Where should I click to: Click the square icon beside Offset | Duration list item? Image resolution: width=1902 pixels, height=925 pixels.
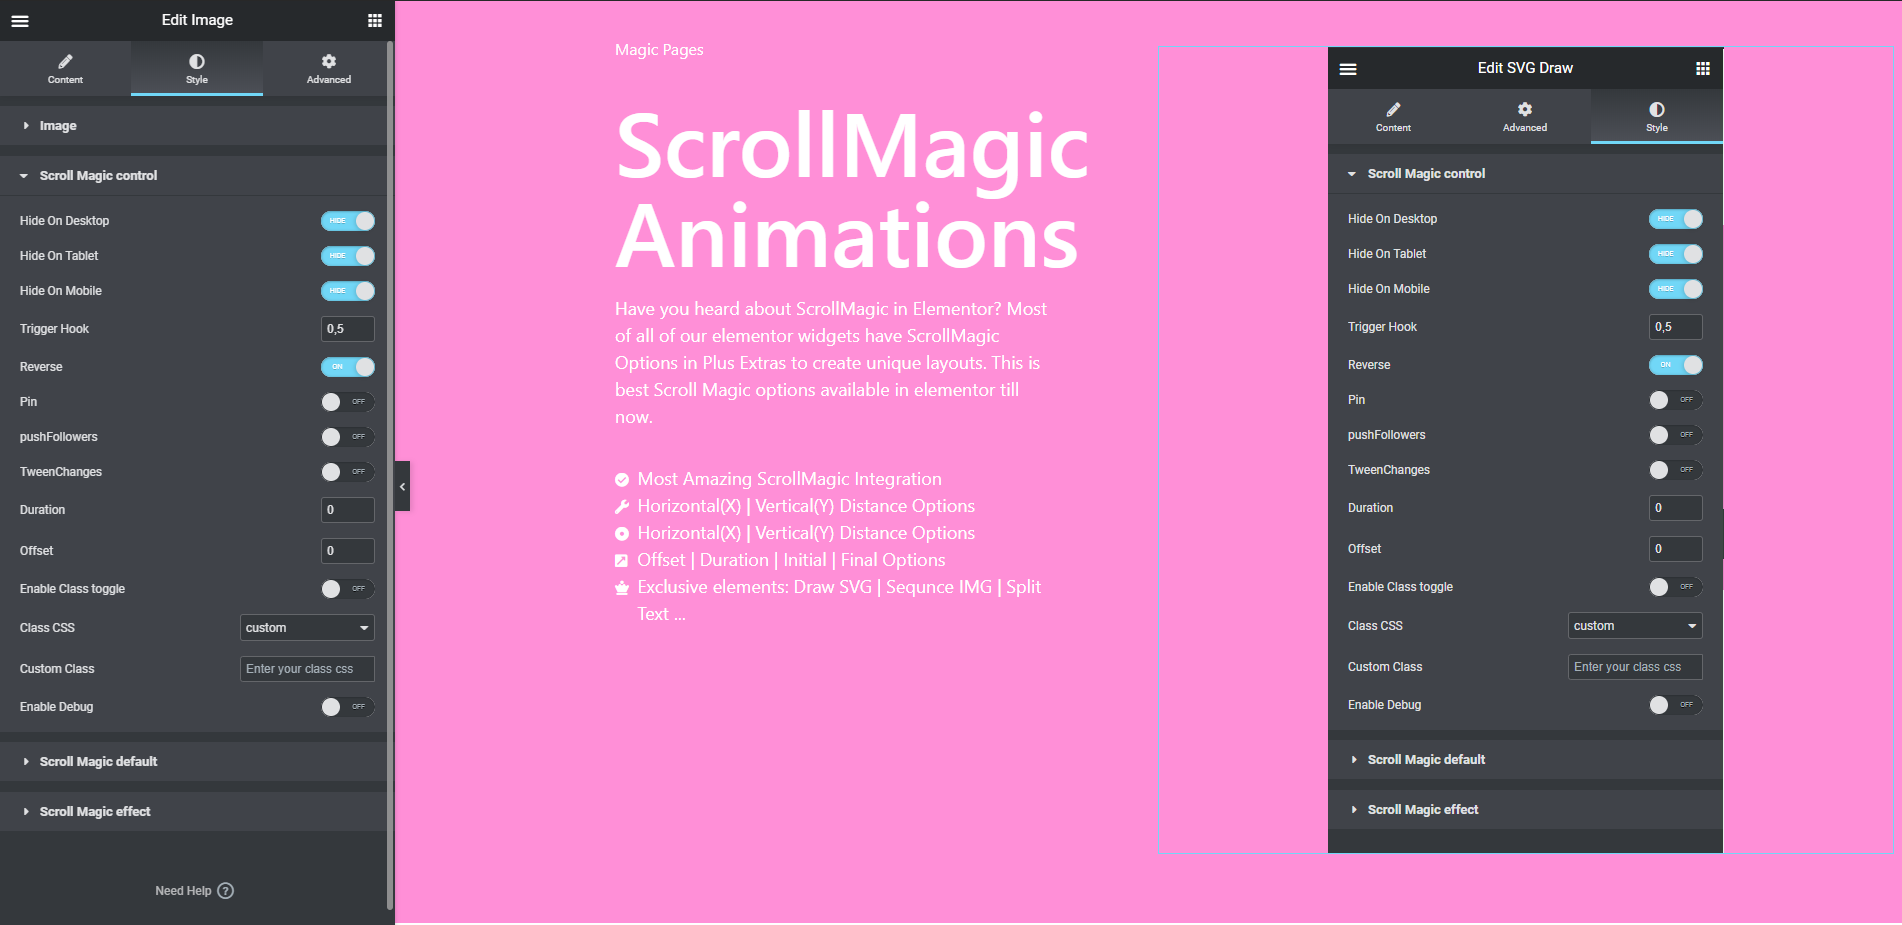622,561
